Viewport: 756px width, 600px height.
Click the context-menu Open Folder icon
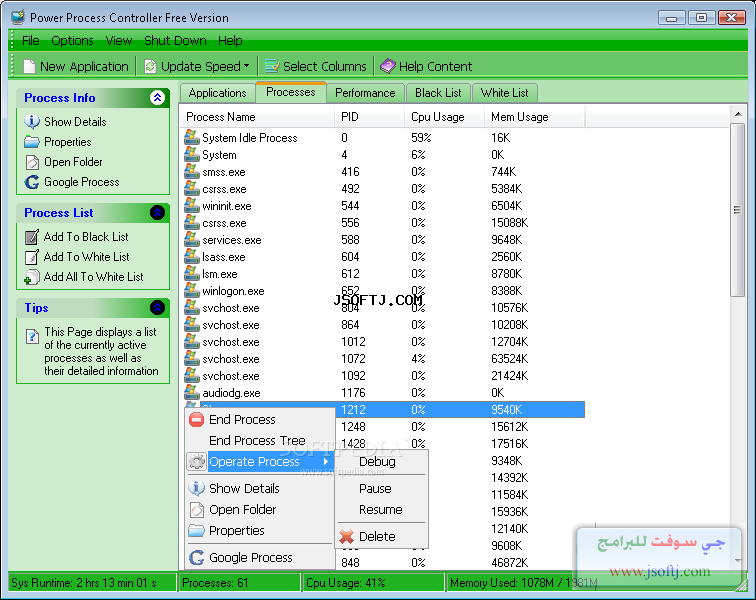click(x=196, y=509)
